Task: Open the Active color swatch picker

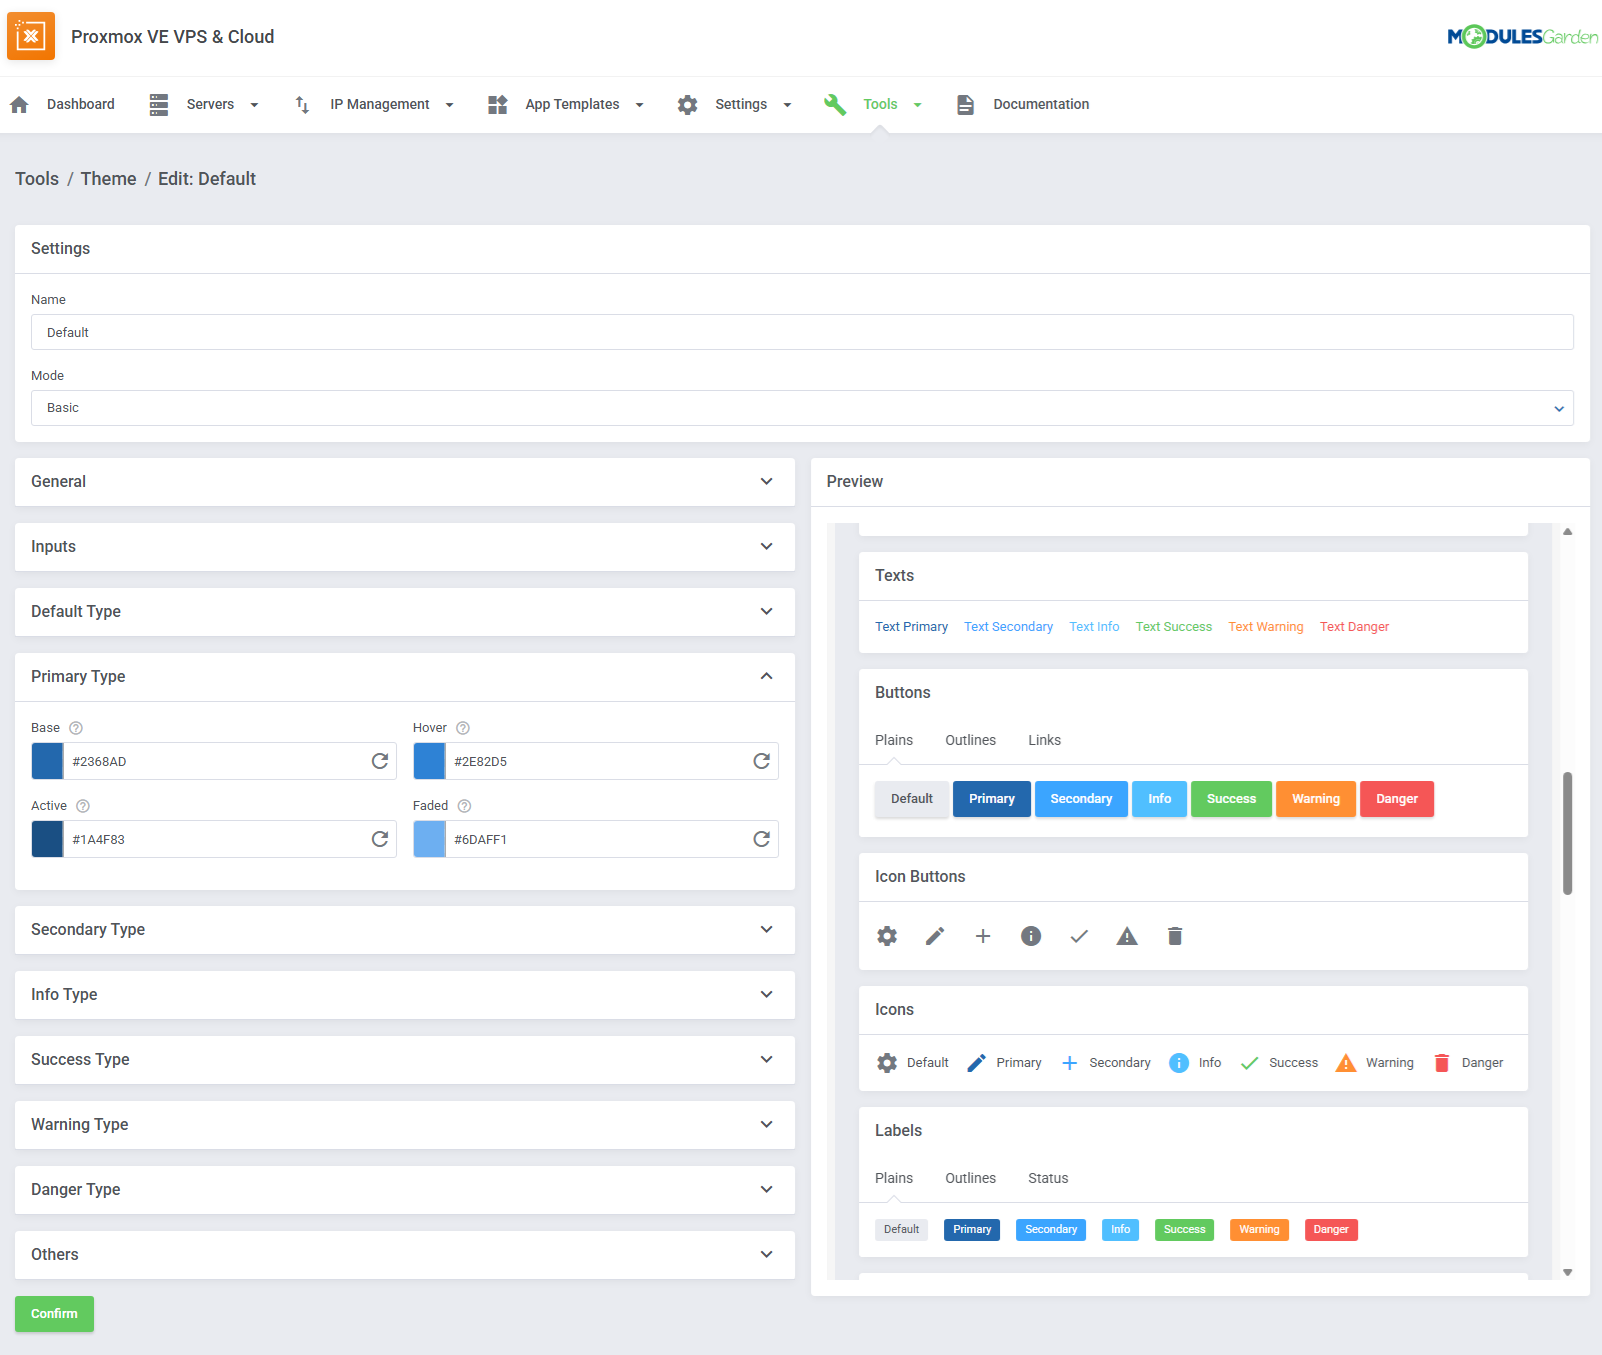Action: pyautogui.click(x=47, y=839)
